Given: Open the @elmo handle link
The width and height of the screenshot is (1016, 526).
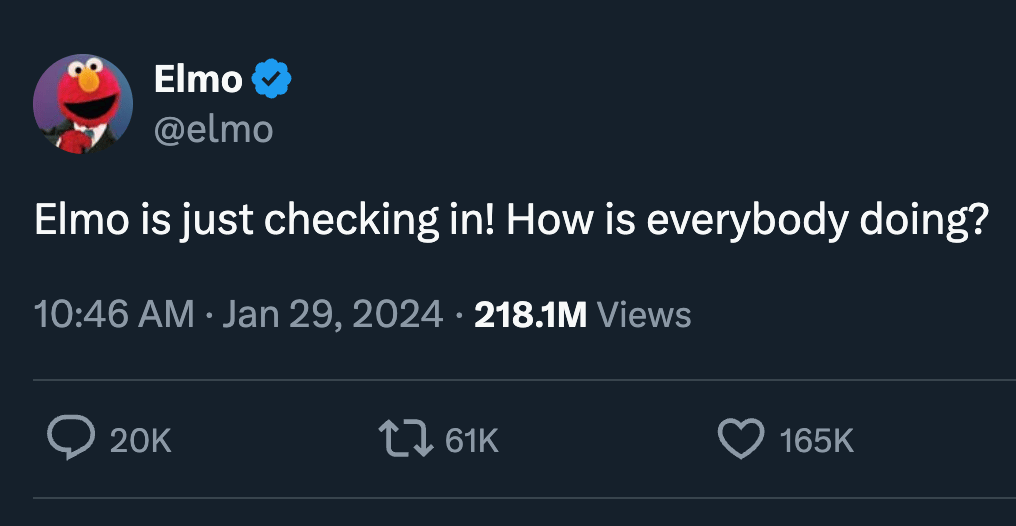Looking at the screenshot, I should [213, 128].
